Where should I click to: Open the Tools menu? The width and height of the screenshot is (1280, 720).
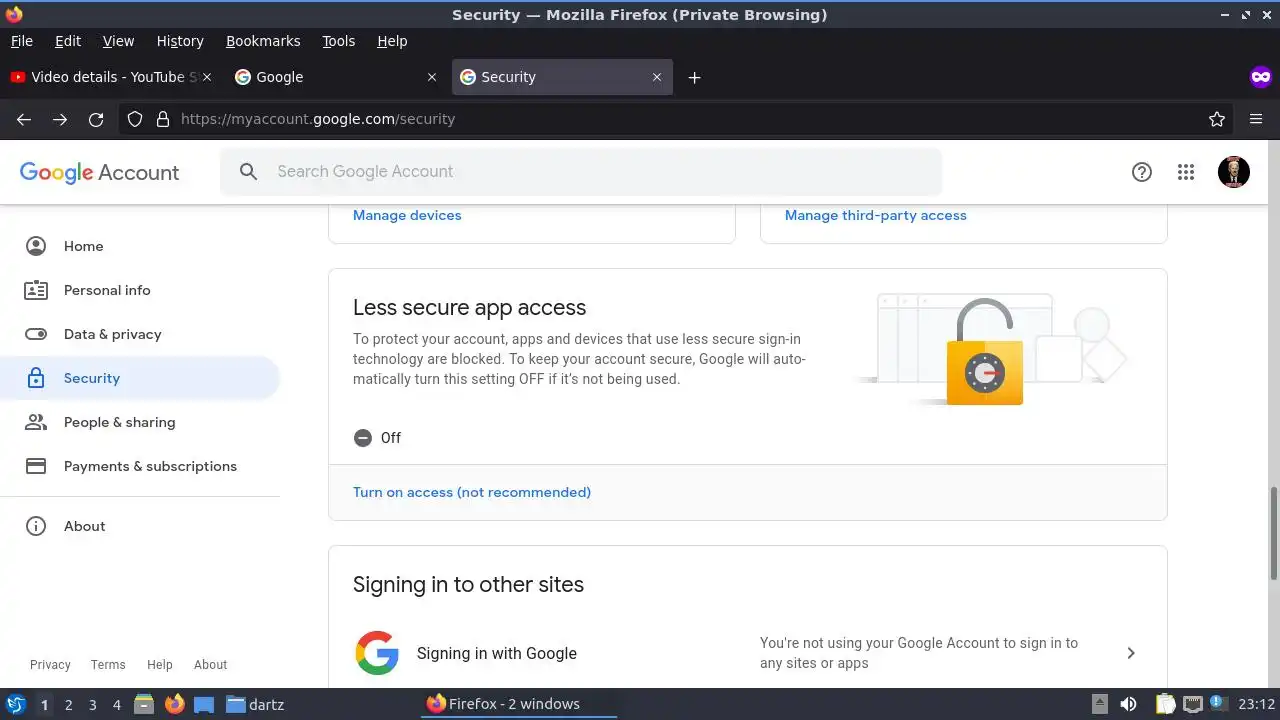tap(338, 41)
